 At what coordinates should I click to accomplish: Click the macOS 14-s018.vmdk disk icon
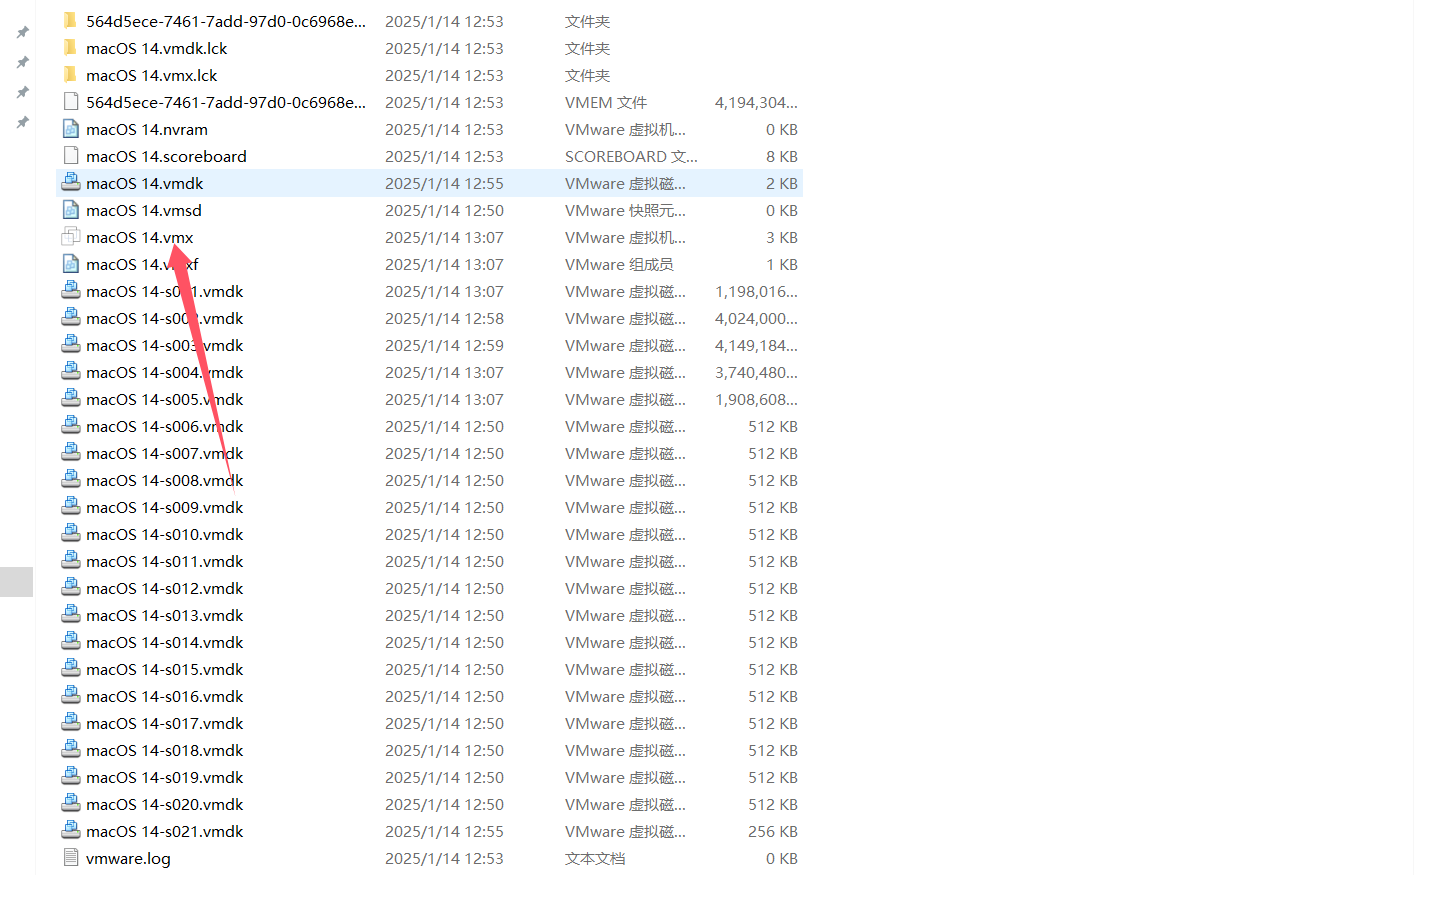click(x=70, y=749)
